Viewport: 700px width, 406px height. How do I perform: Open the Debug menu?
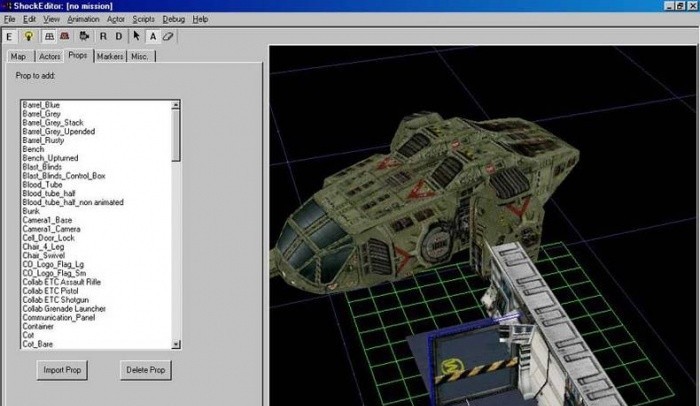(173, 19)
